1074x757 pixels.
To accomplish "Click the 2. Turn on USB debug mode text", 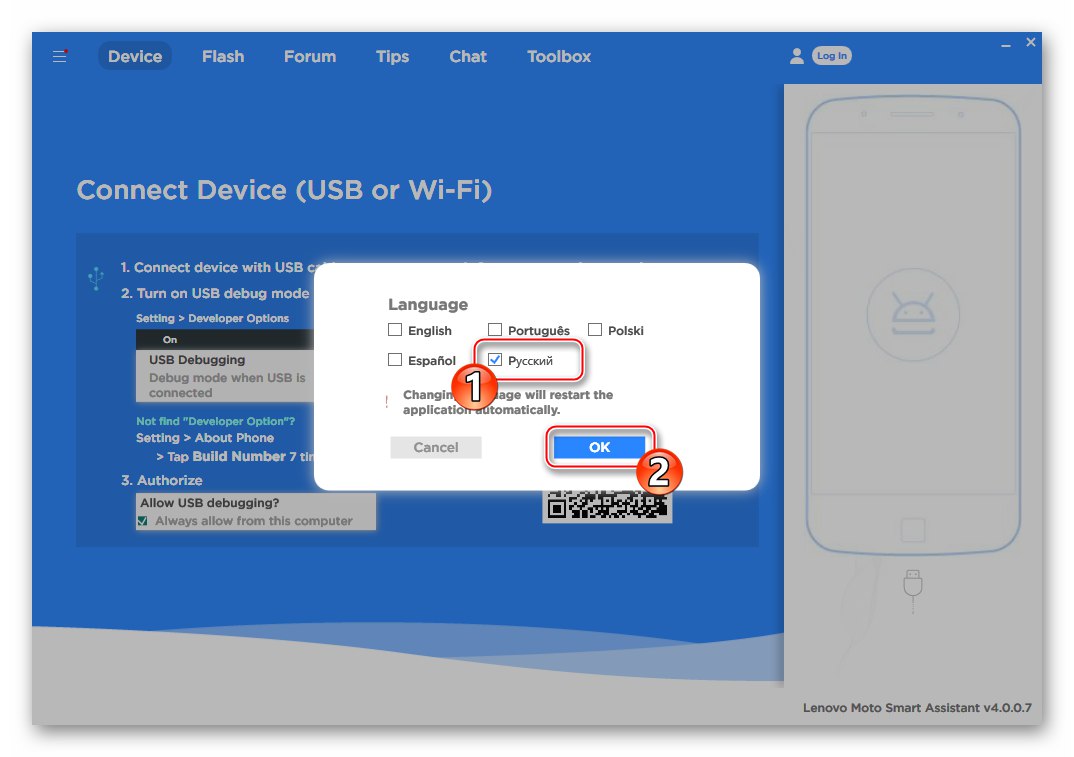I will click(215, 293).
